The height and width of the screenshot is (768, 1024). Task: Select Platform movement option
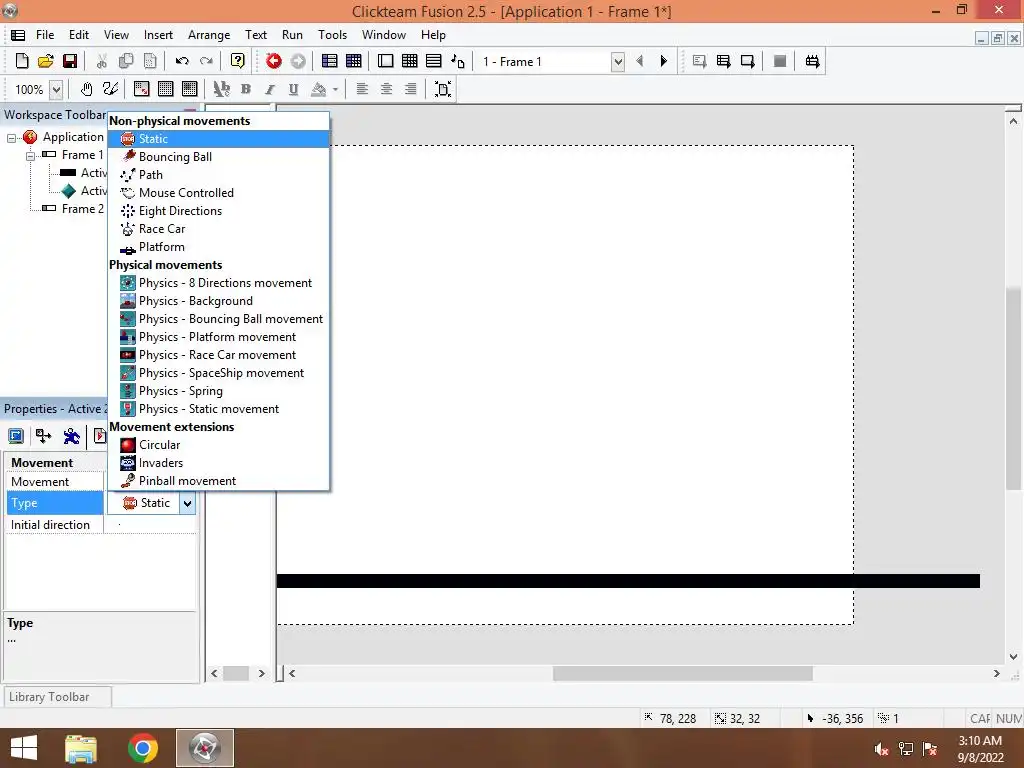pyautogui.click(x=219, y=247)
